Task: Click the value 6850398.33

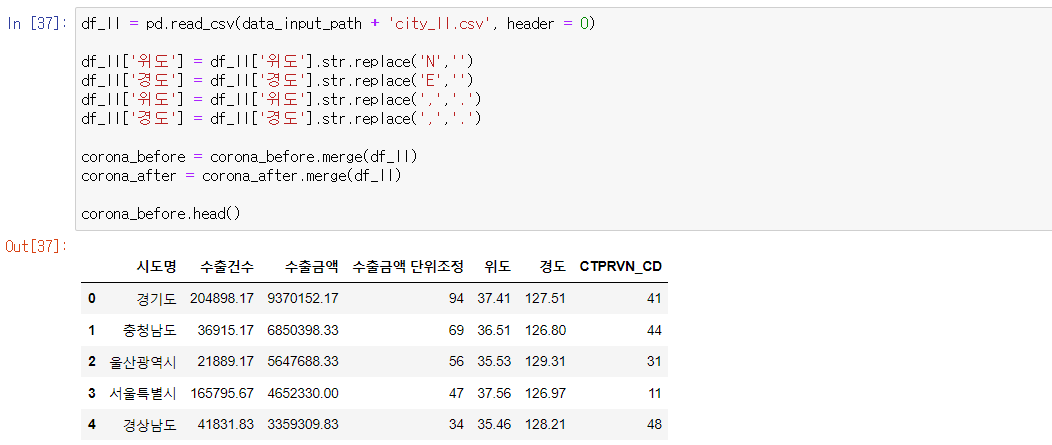Action: click(303, 330)
